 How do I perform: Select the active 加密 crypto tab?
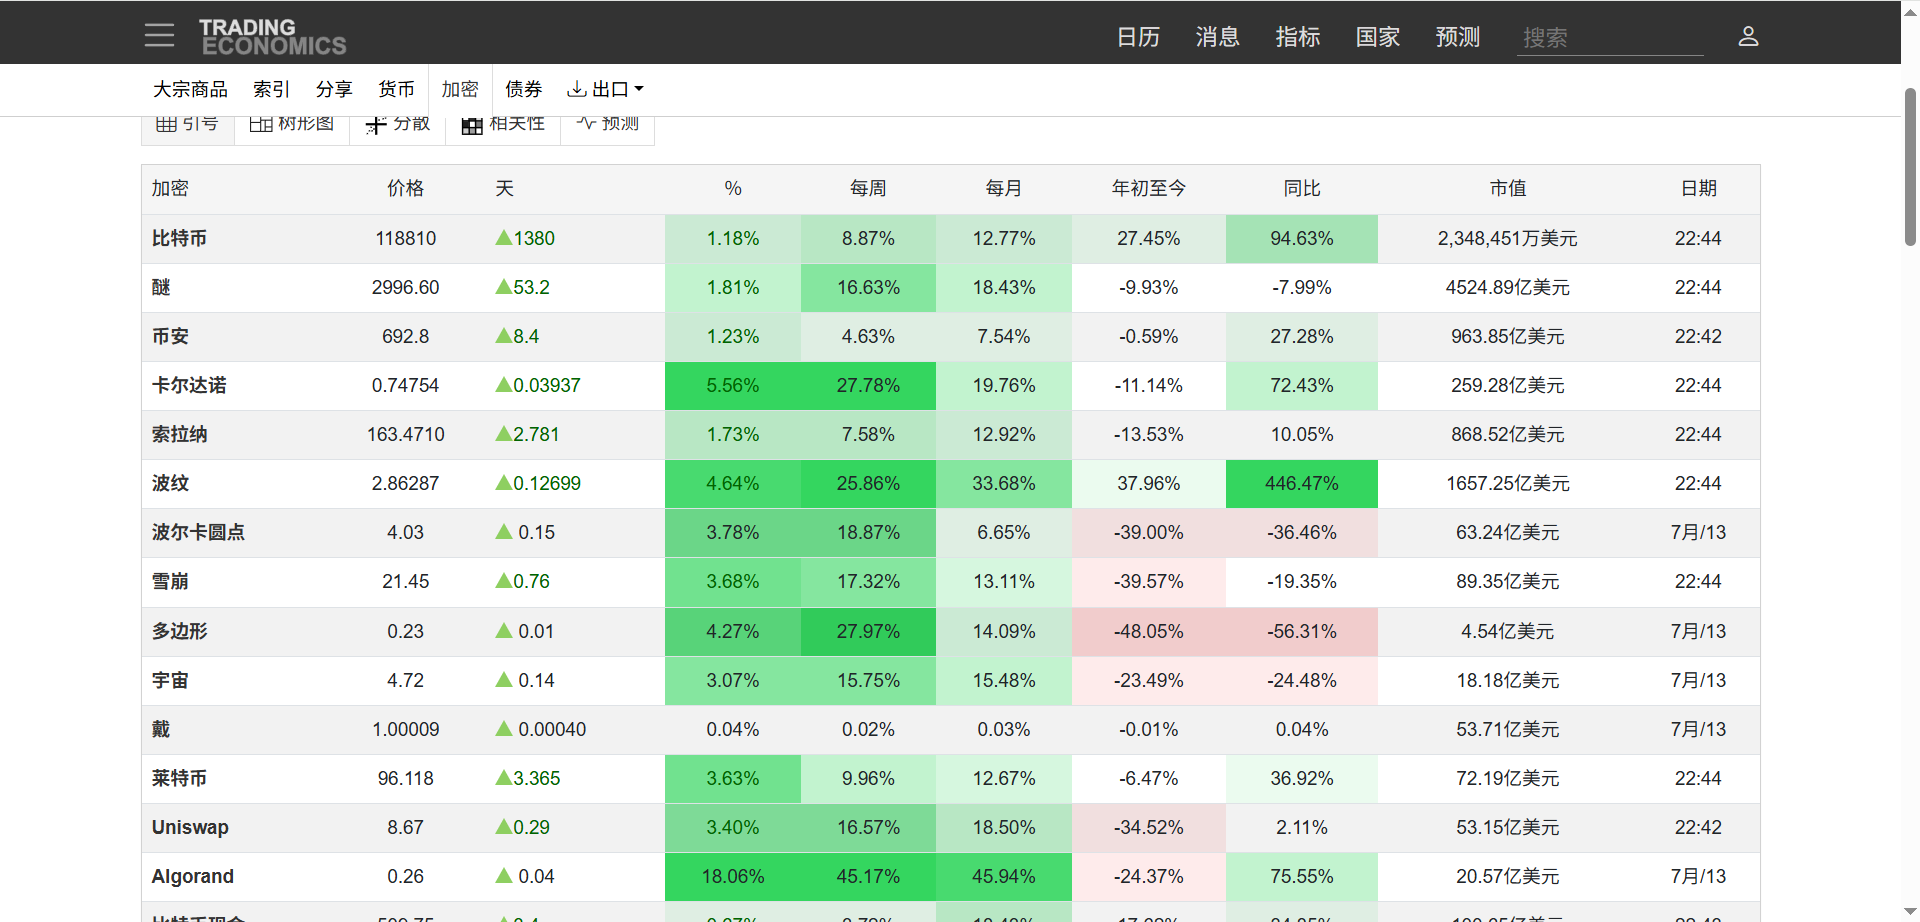[x=460, y=89]
